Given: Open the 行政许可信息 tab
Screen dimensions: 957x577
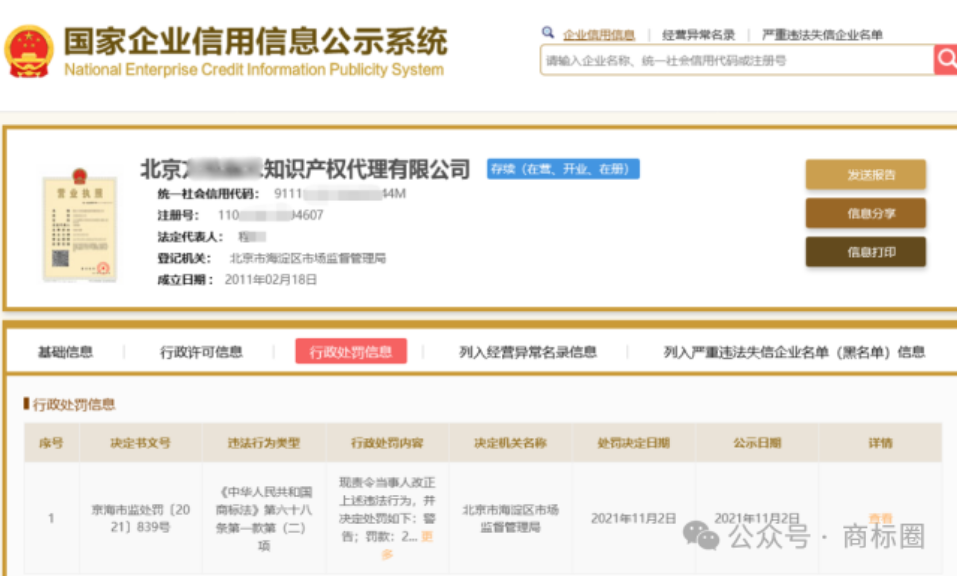Looking at the screenshot, I should pos(201,352).
